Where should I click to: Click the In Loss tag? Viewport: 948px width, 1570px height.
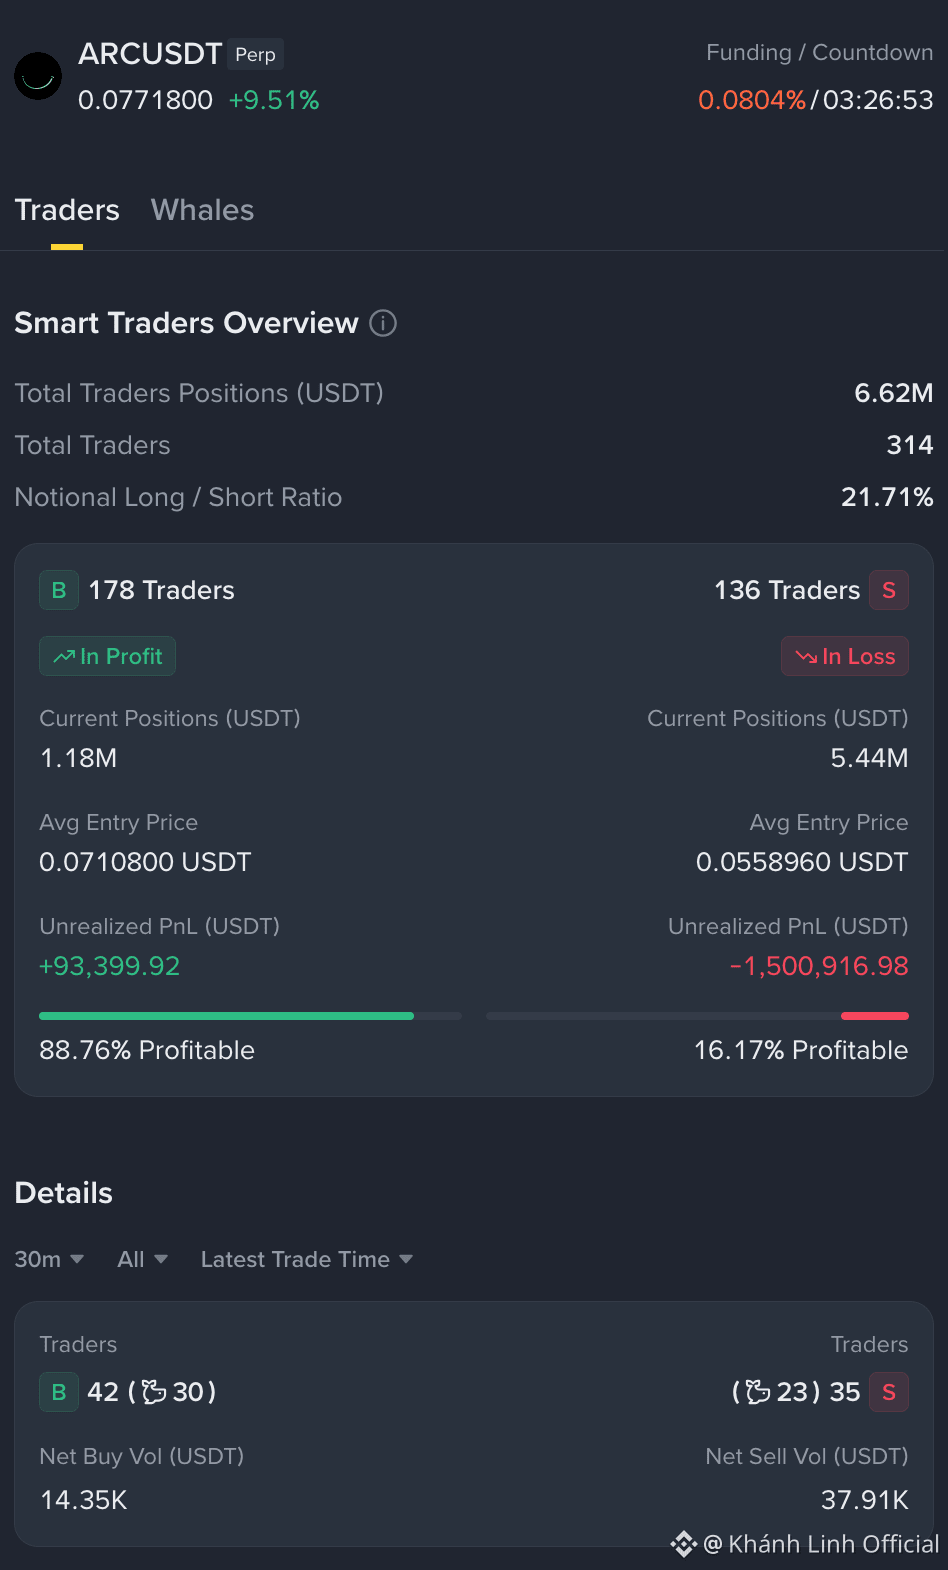click(x=845, y=656)
